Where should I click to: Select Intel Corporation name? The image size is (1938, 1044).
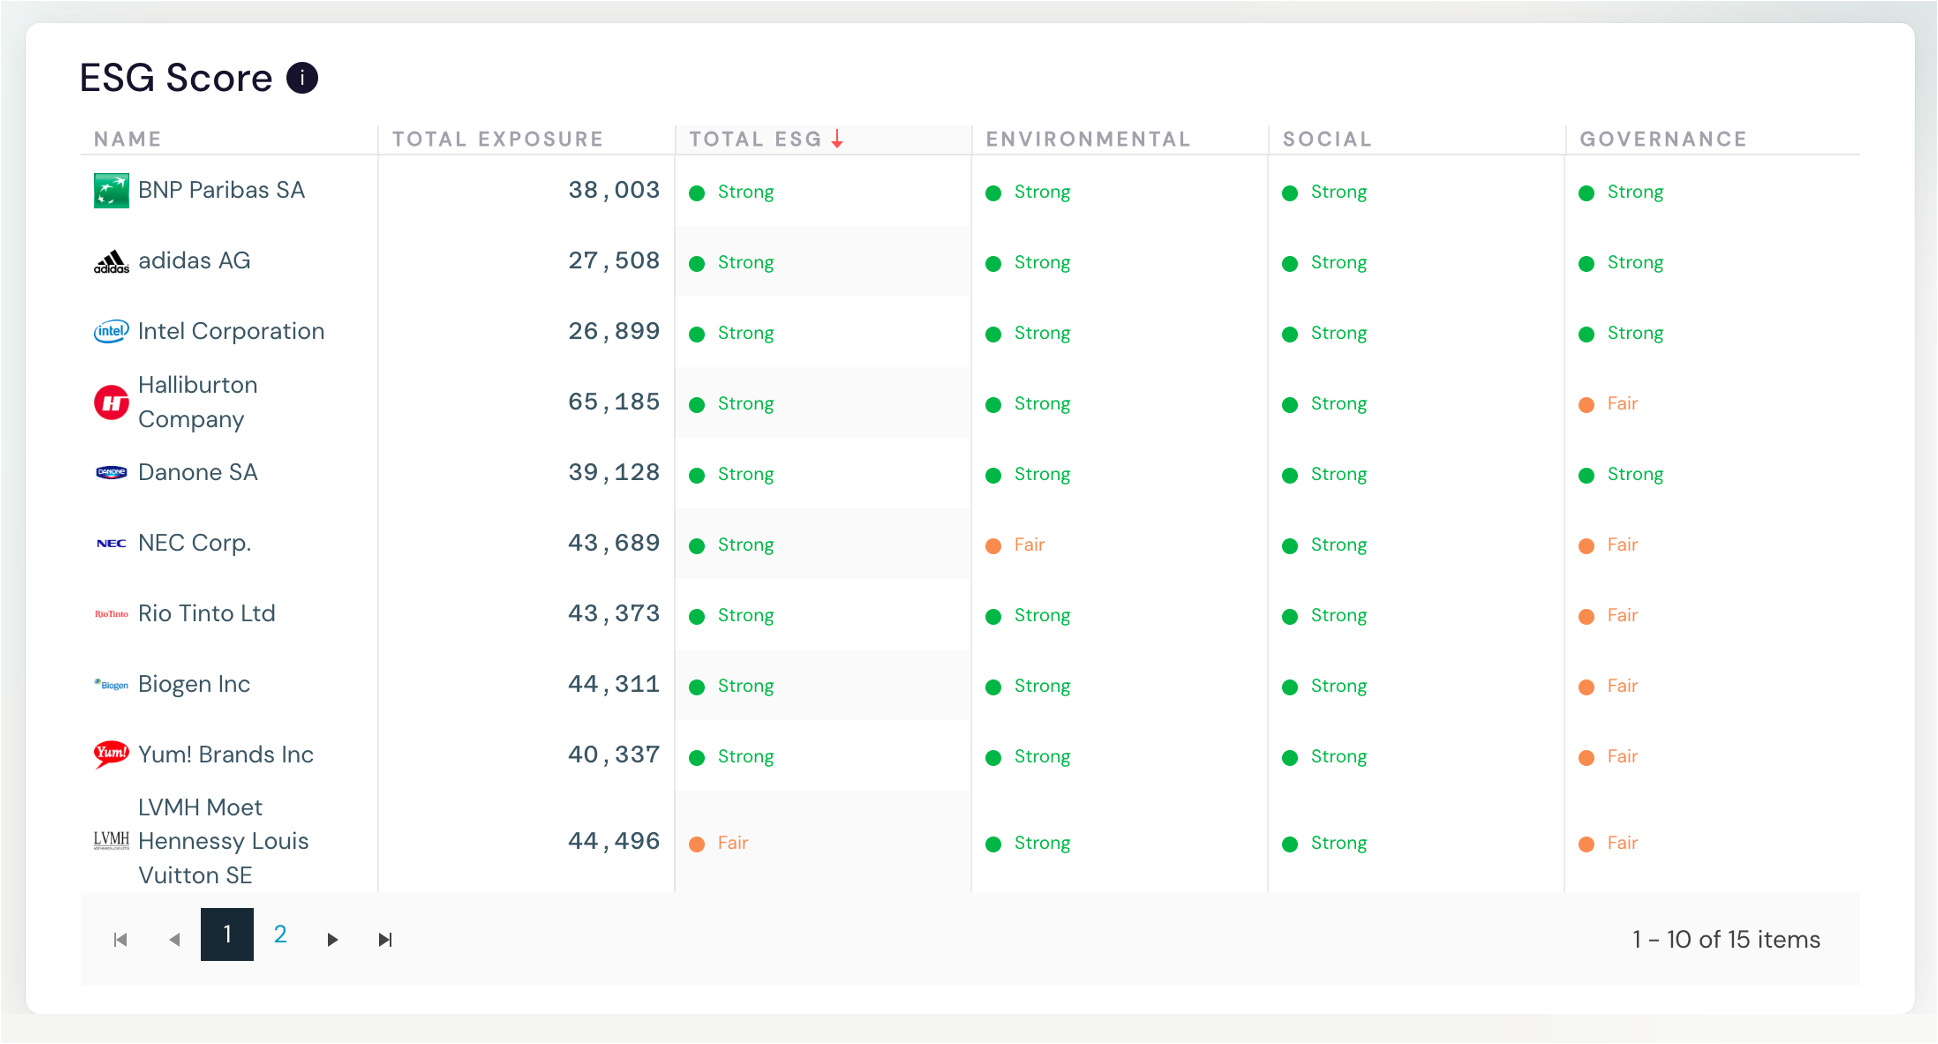231,331
